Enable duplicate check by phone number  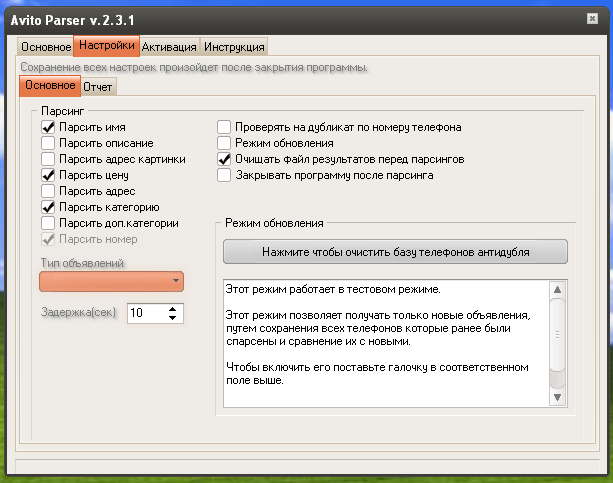225,128
